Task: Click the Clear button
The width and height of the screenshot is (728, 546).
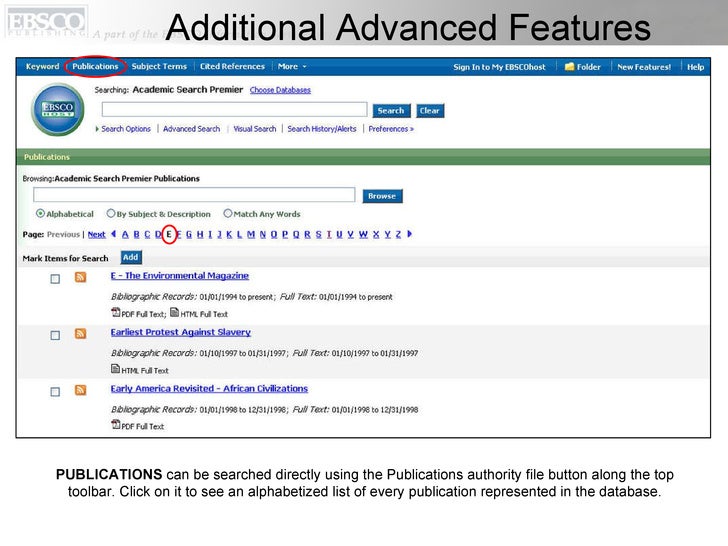Action: click(429, 110)
